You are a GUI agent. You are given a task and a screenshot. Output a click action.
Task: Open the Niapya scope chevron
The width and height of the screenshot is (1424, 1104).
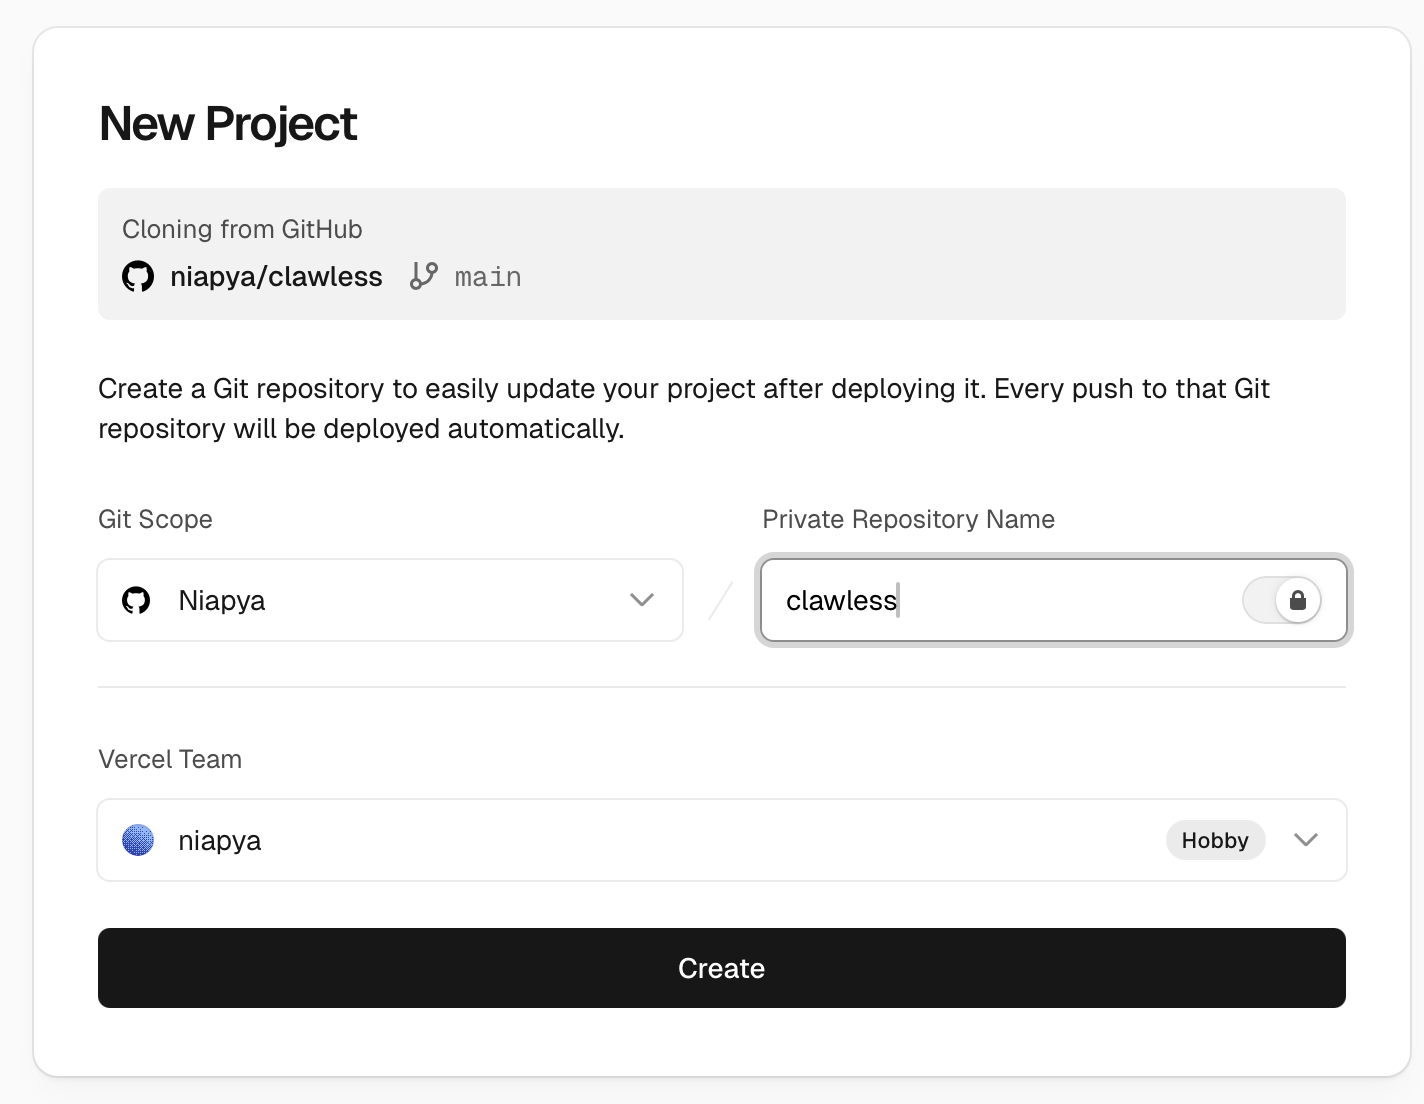pos(641,600)
